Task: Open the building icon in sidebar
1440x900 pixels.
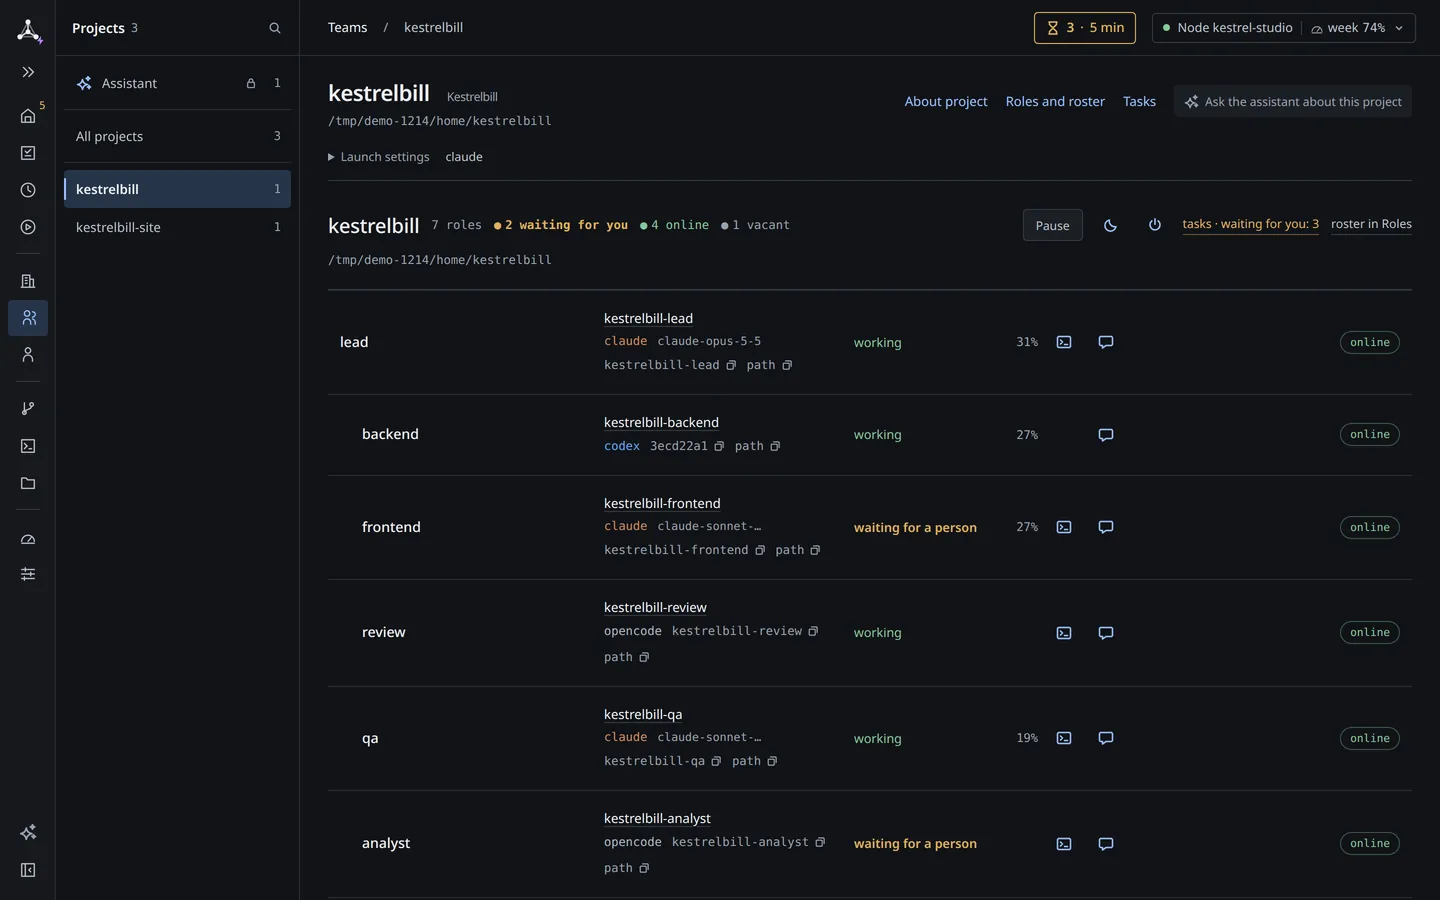Action: [x=28, y=281]
